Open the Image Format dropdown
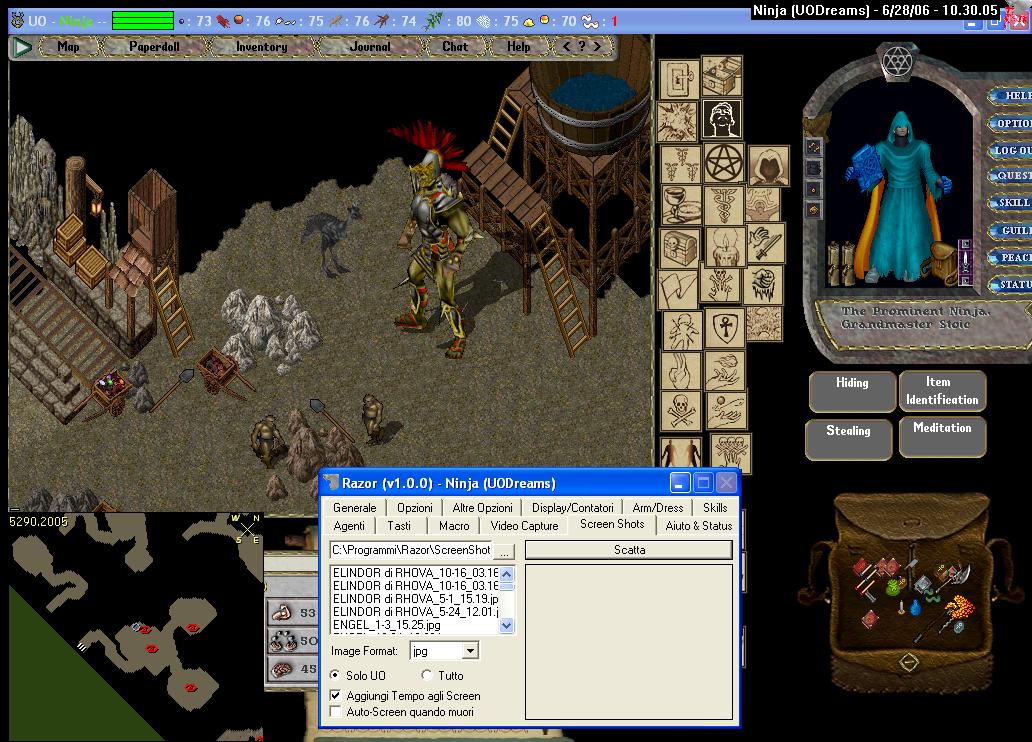The width and height of the screenshot is (1032, 742). pos(471,651)
